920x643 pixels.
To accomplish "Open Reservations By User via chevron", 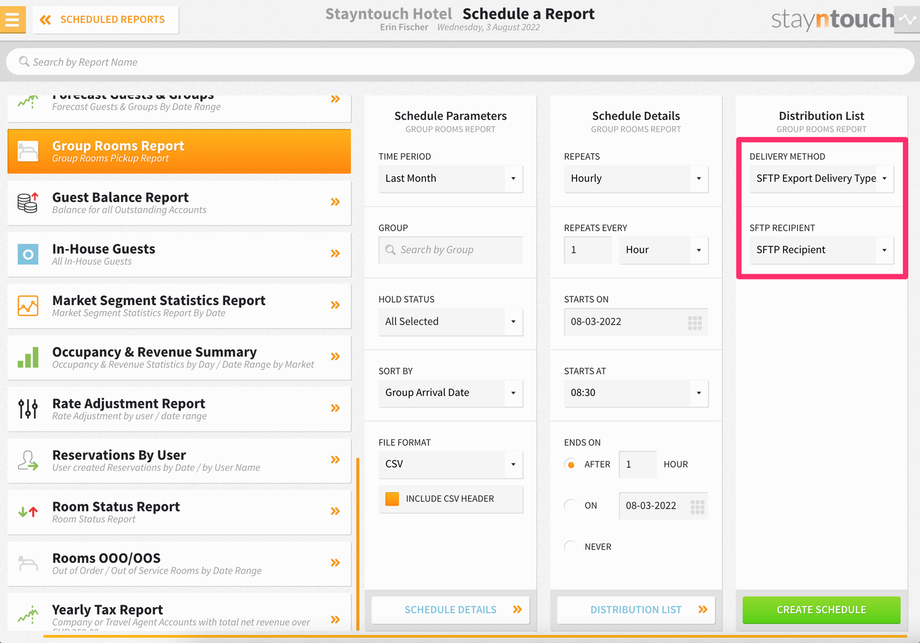I will click(335, 459).
